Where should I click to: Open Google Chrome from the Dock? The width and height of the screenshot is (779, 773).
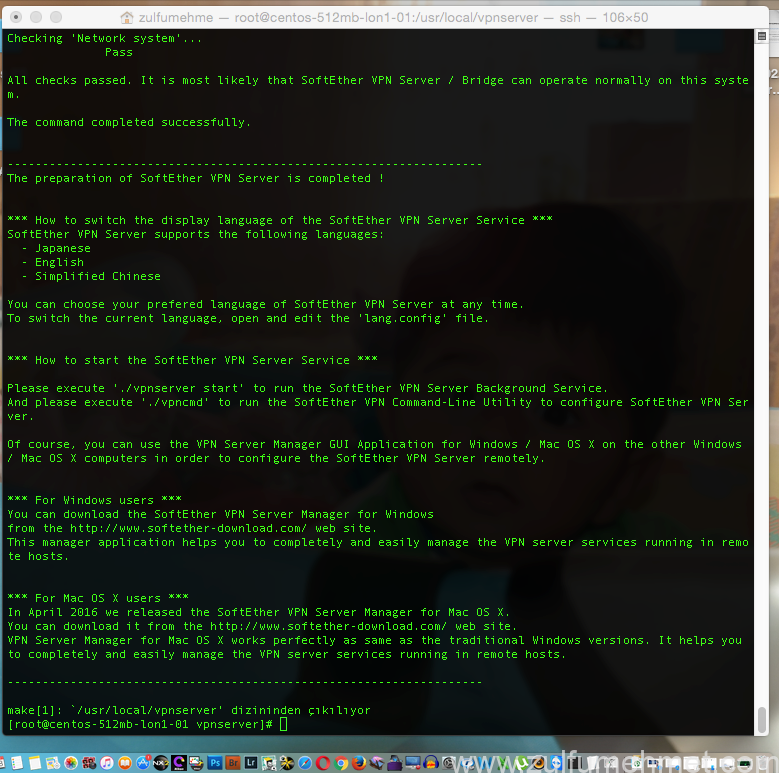(x=341, y=763)
